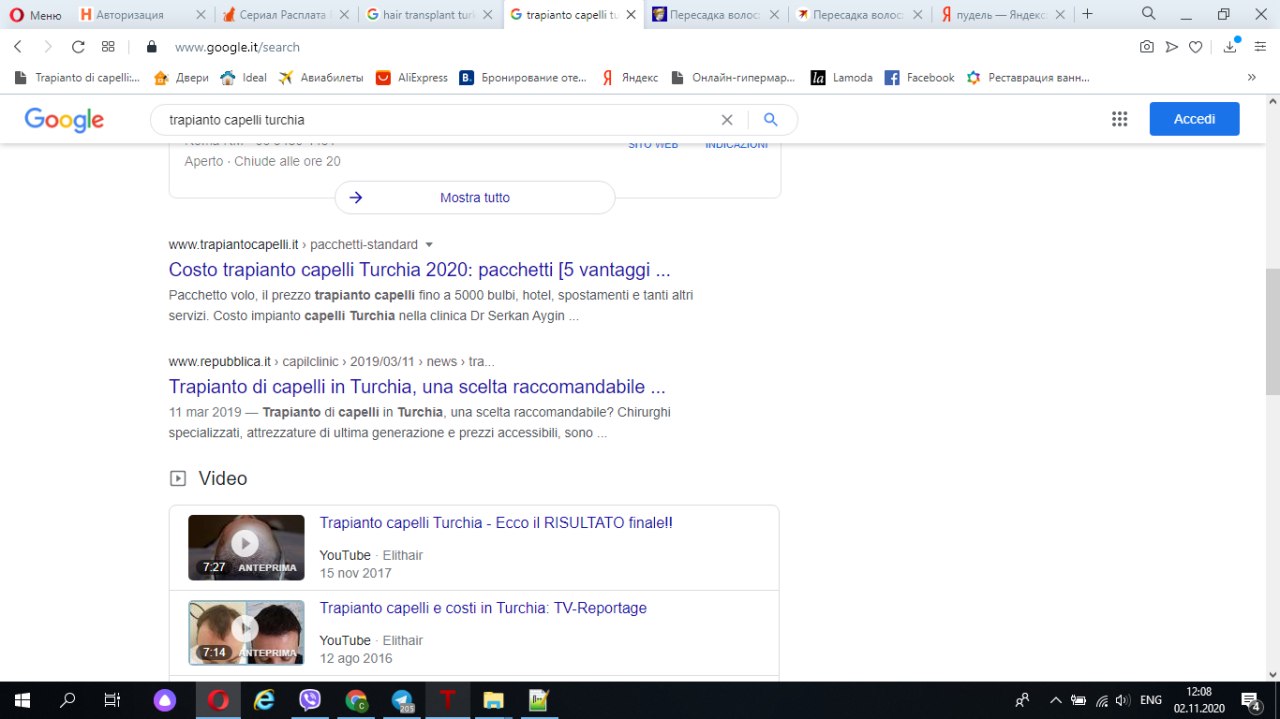Viewport: 1280px width, 719px height.
Task: Switch to the hair transplant turkey tab
Action: (x=430, y=15)
